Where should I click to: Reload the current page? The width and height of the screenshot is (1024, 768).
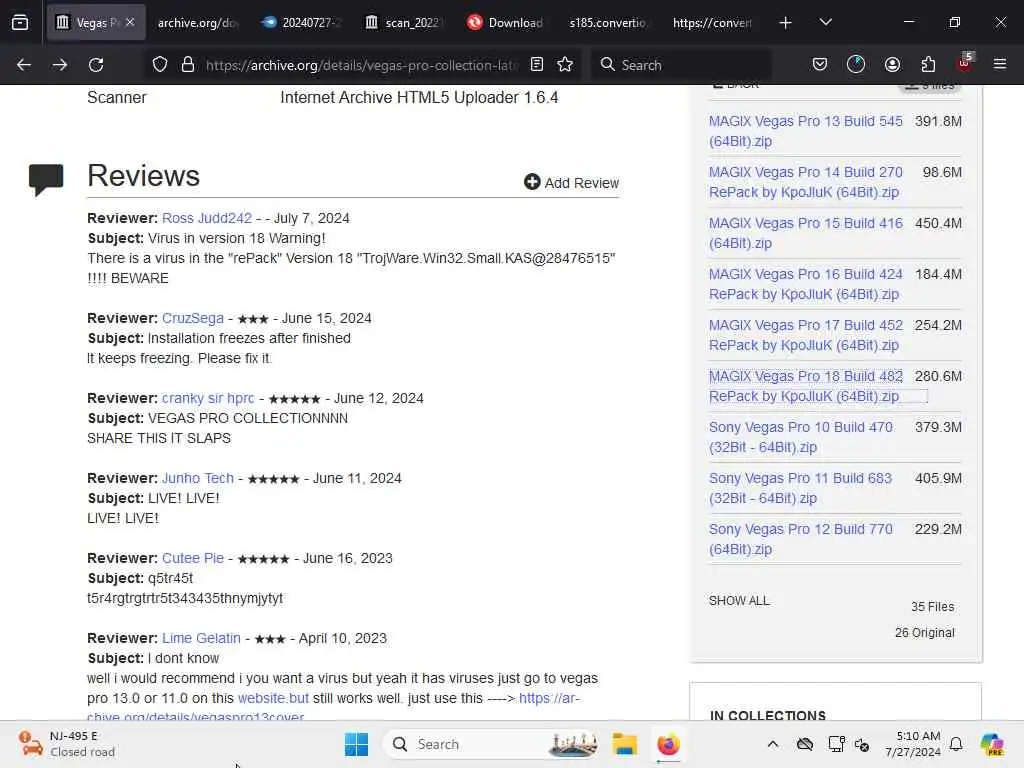96,65
